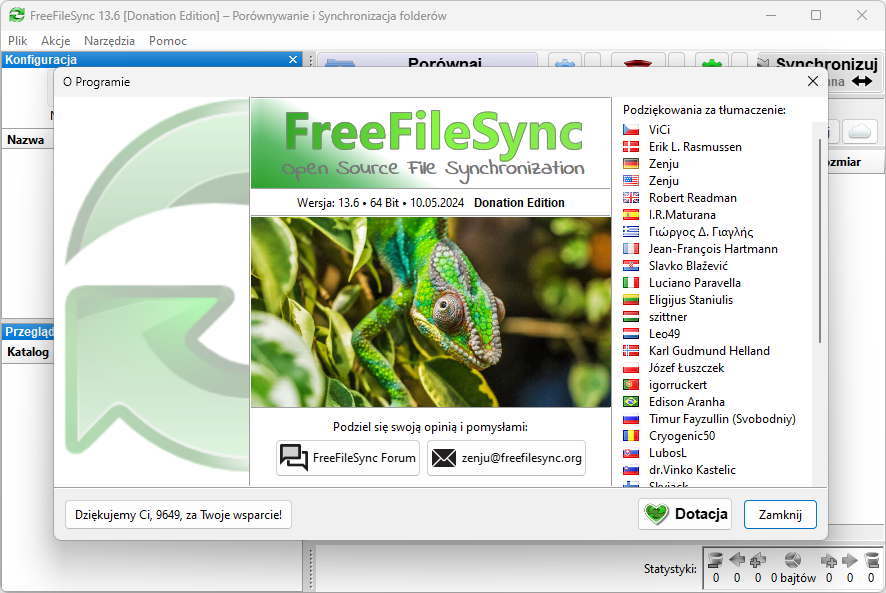Click Zamknij to close the dialog
This screenshot has width=886, height=593.
(x=780, y=514)
